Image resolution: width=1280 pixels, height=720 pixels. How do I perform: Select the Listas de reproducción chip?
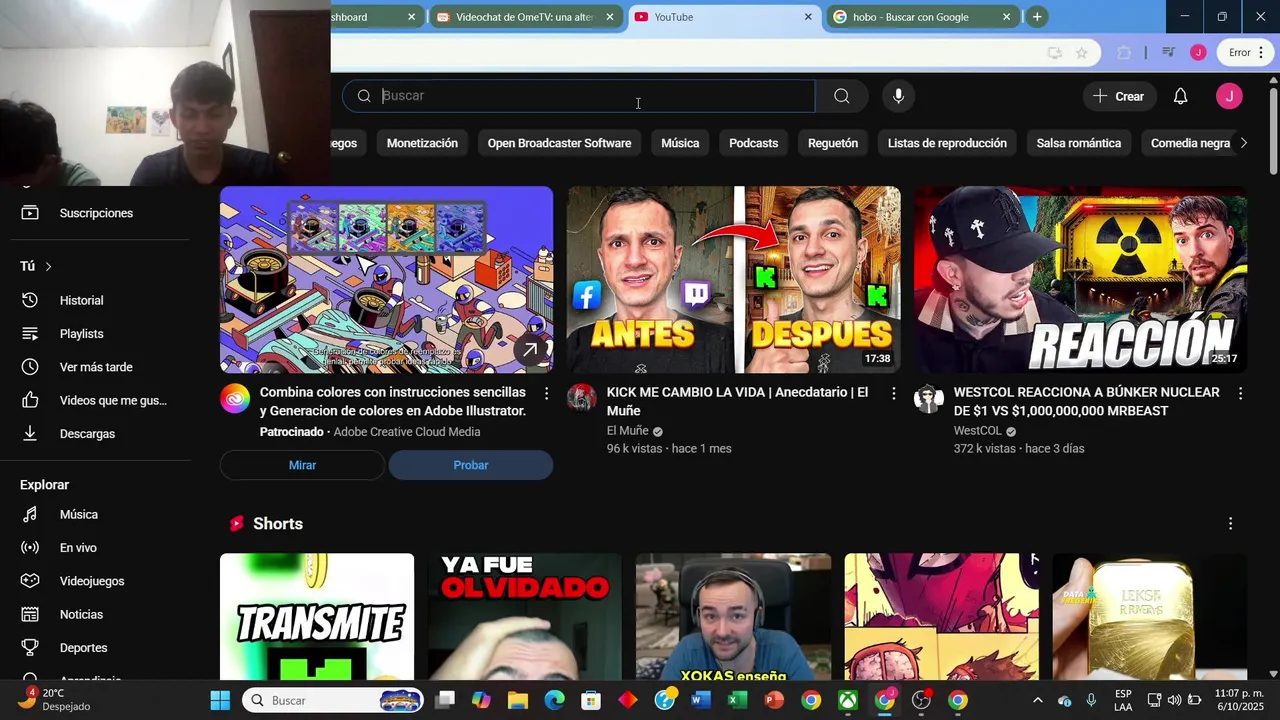[x=947, y=143]
